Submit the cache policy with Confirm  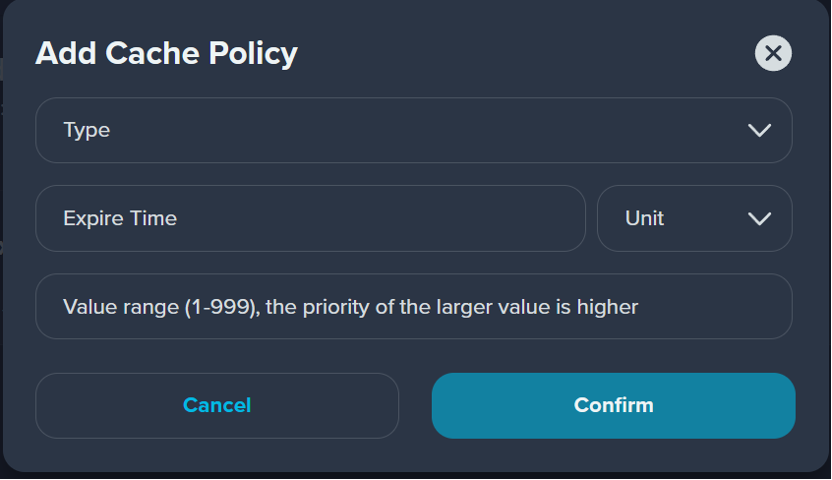[613, 406]
